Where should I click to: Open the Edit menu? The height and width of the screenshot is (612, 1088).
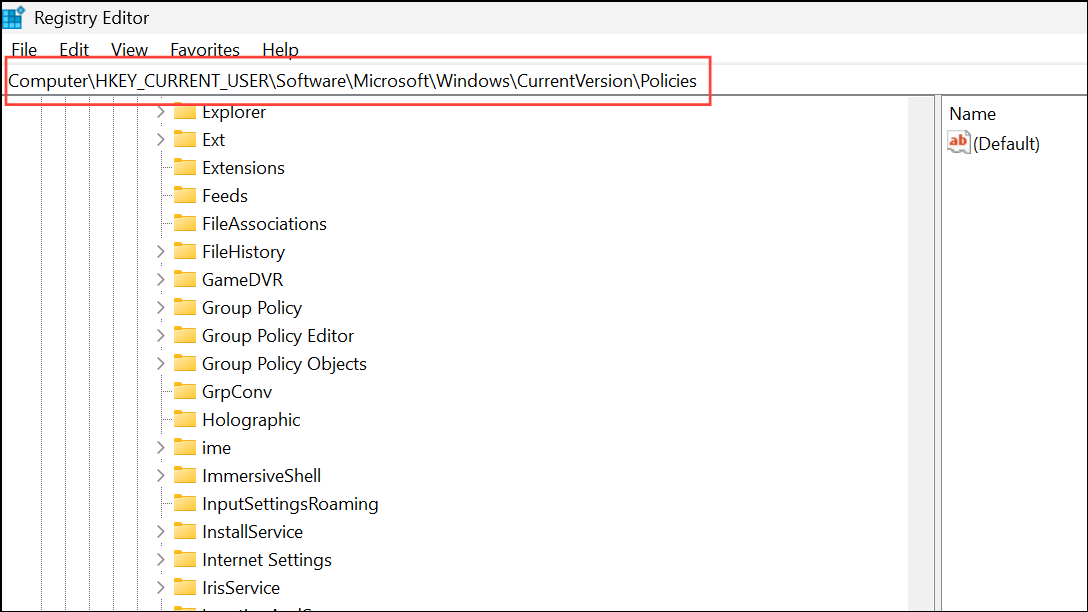coord(73,49)
